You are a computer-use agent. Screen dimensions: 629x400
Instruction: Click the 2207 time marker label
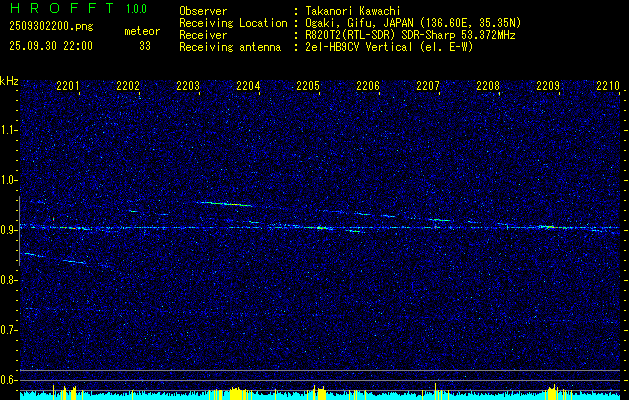coord(428,86)
